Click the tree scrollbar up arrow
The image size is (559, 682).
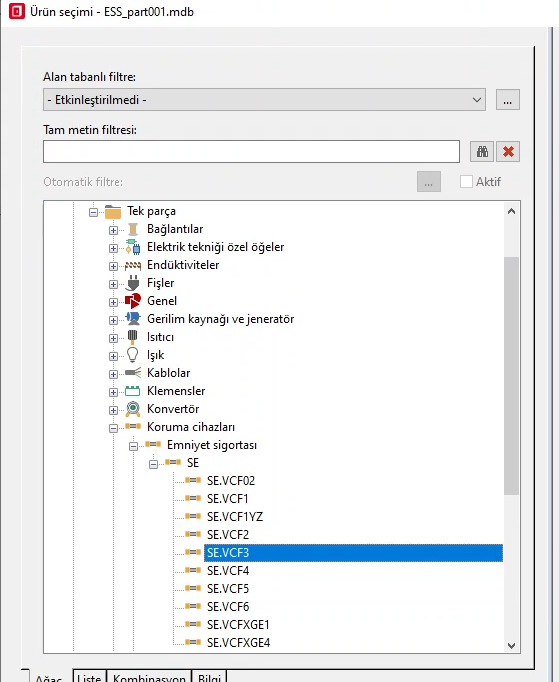coord(511,211)
